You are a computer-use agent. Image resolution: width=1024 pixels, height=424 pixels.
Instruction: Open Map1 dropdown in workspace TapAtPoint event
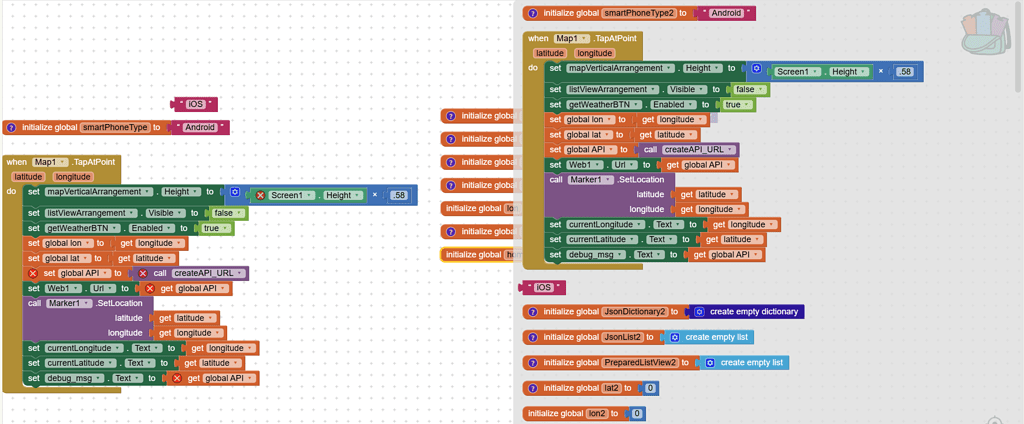tap(51, 162)
